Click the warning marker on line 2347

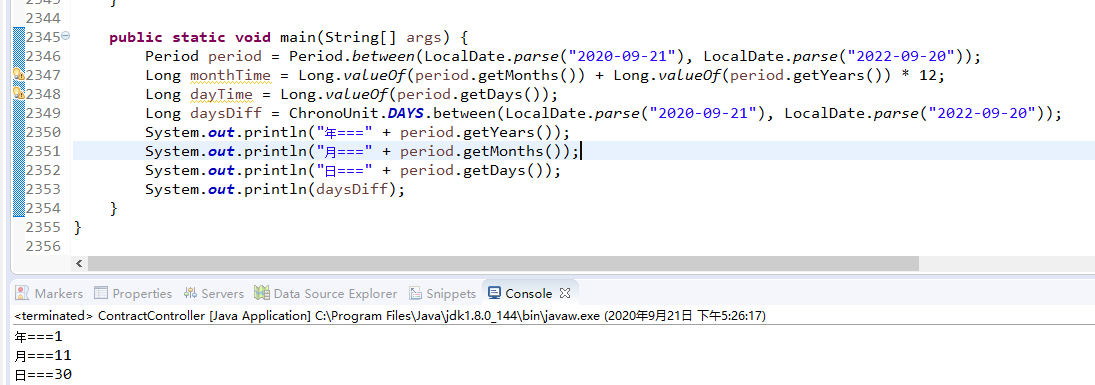point(19,75)
